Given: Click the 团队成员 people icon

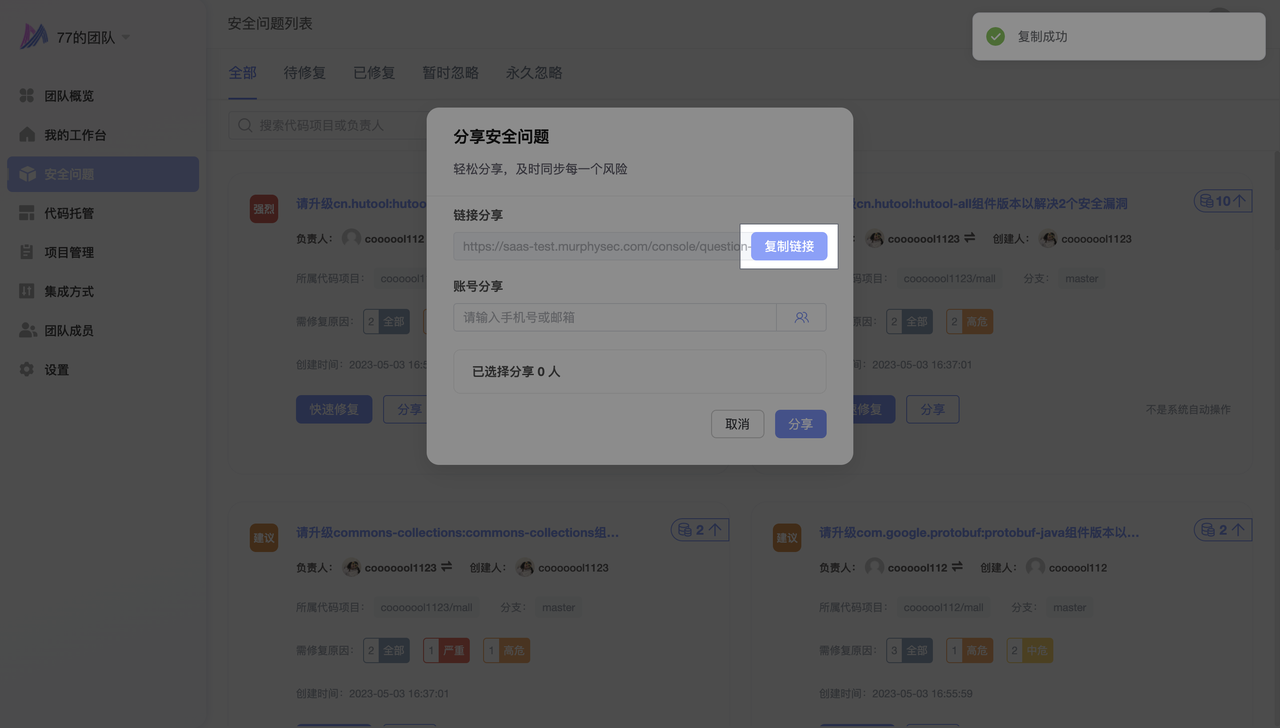Looking at the screenshot, I should pos(27,330).
